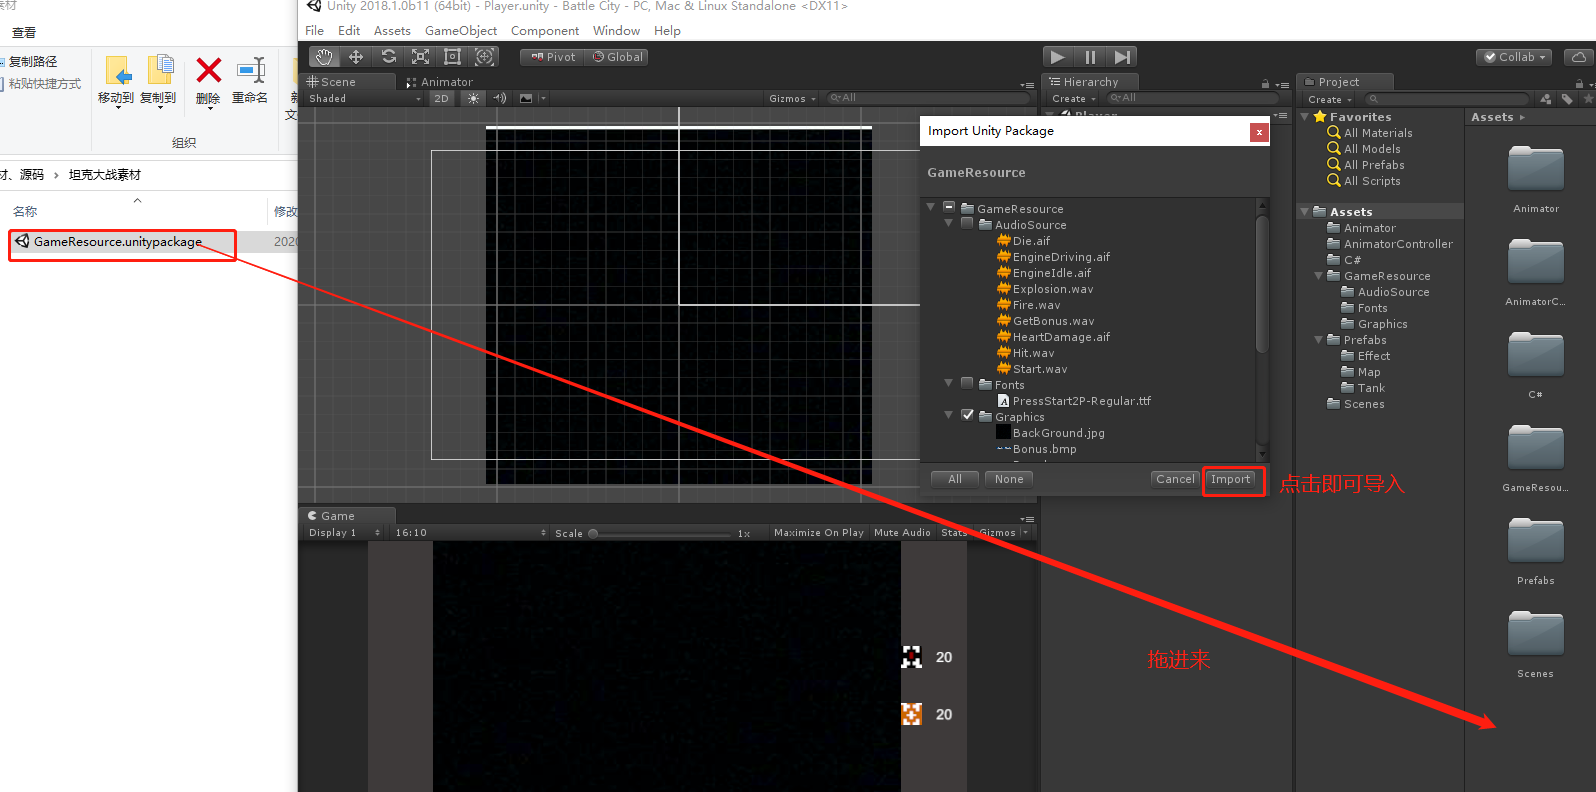The height and width of the screenshot is (792, 1596).
Task: Open the Shaded draw mode dropdown
Action: pos(364,98)
